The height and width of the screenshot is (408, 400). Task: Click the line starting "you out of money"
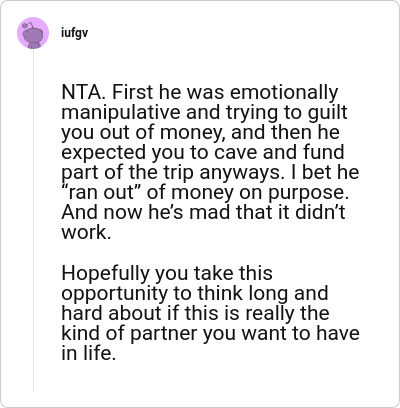[x=200, y=132]
